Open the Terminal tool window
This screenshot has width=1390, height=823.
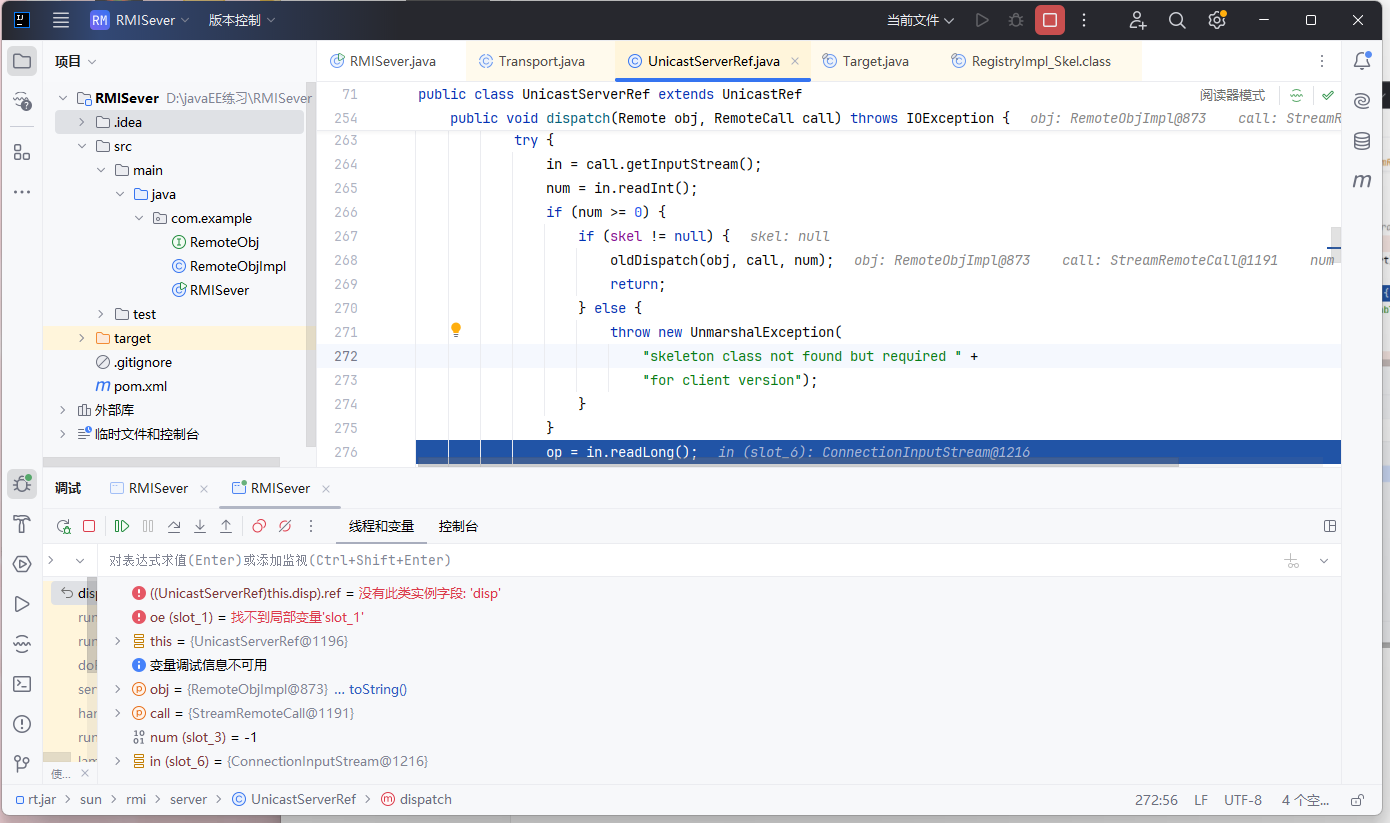pos(21,684)
